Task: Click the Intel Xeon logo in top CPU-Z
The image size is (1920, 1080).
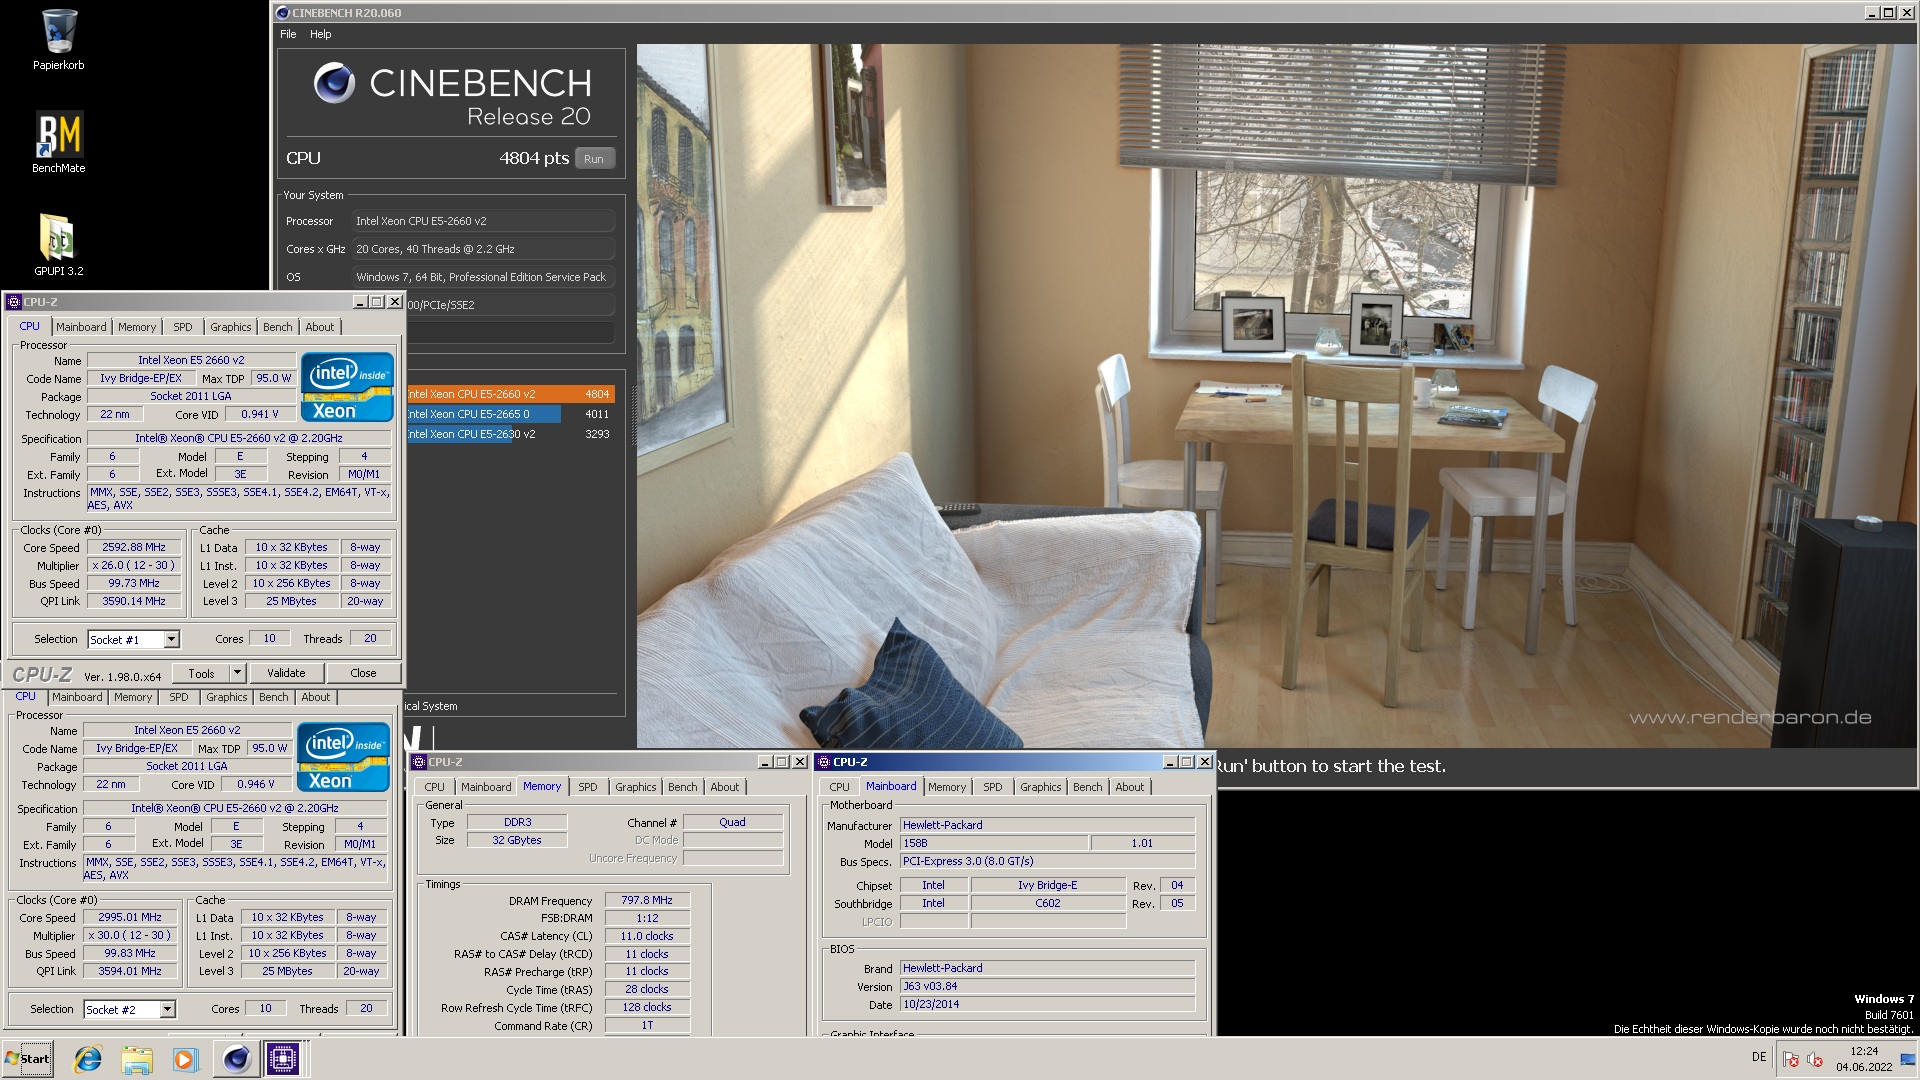Action: tap(347, 386)
